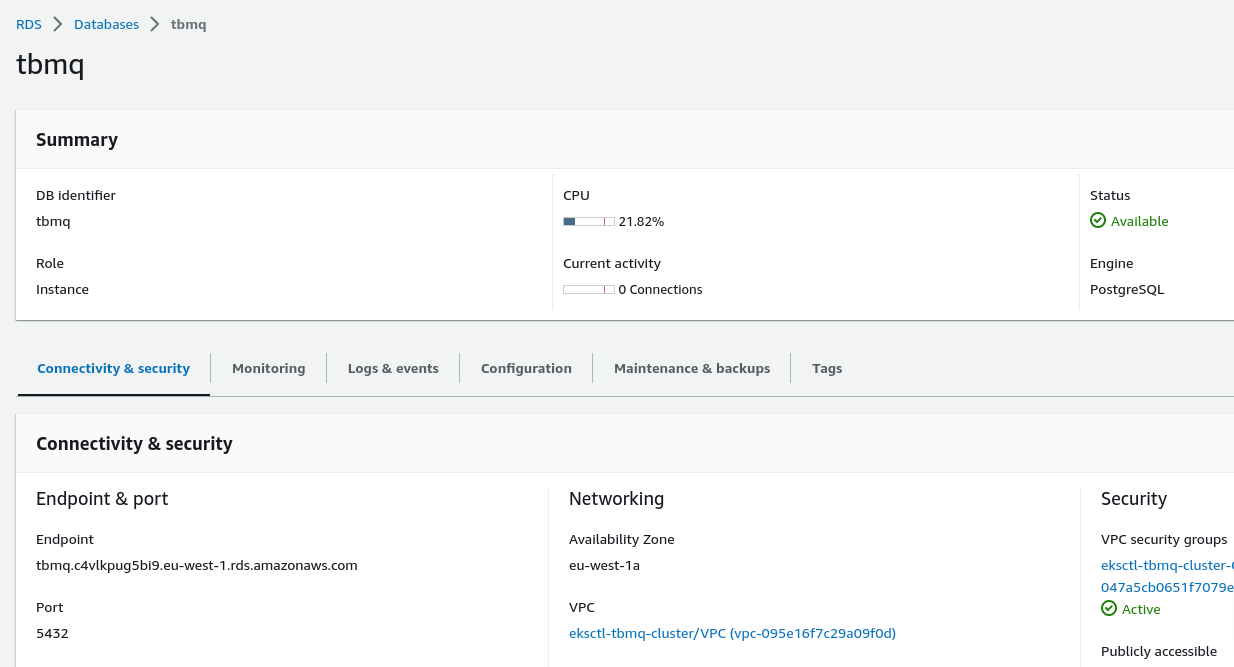The width and height of the screenshot is (1234, 667).
Task: Click the chevron before the tbmq breadcrumb
Action: point(155,24)
